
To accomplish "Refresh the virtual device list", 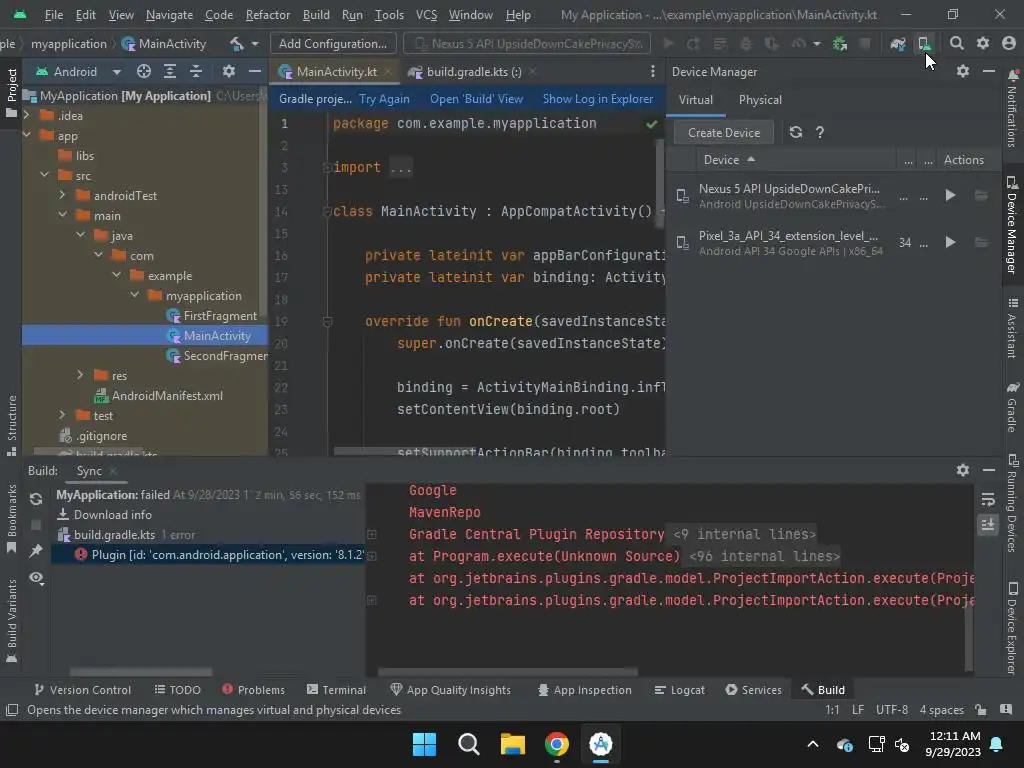I will pyautogui.click(x=795, y=133).
